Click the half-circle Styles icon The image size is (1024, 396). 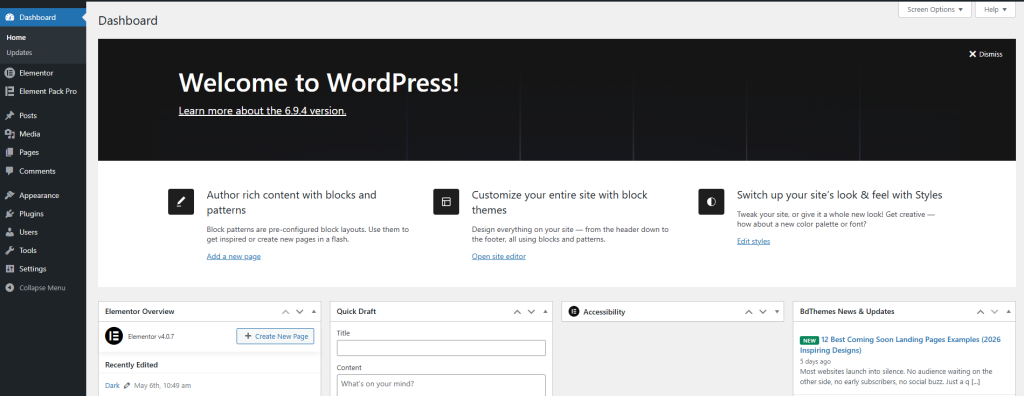(711, 202)
